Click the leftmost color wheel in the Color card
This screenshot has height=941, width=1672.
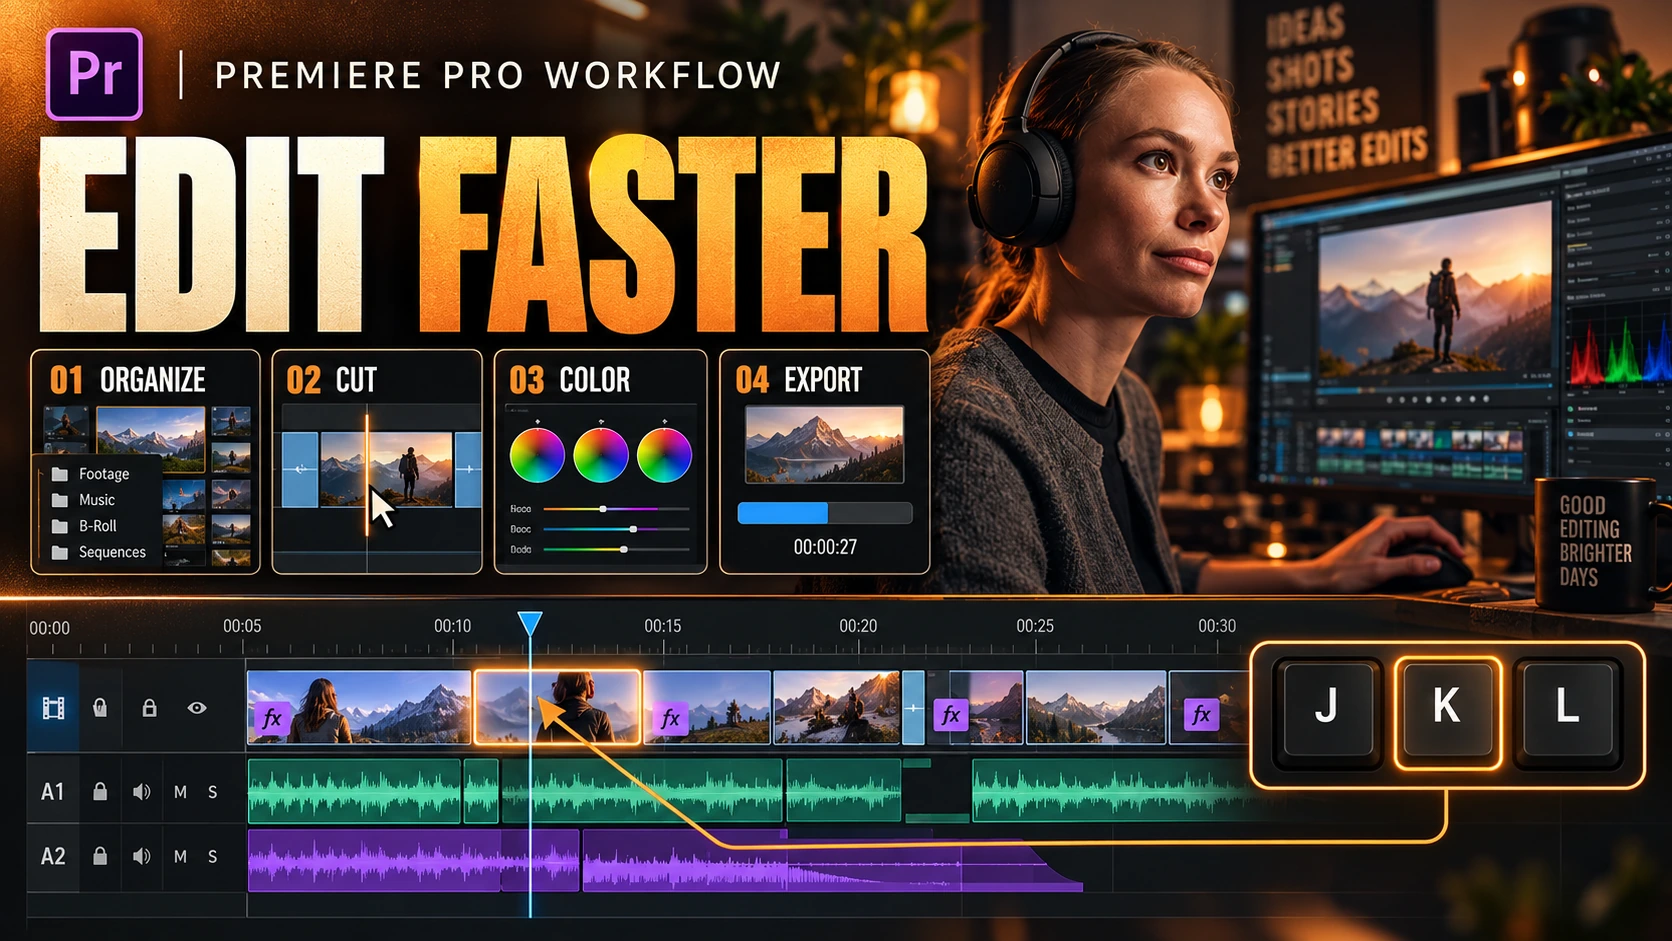[537, 455]
